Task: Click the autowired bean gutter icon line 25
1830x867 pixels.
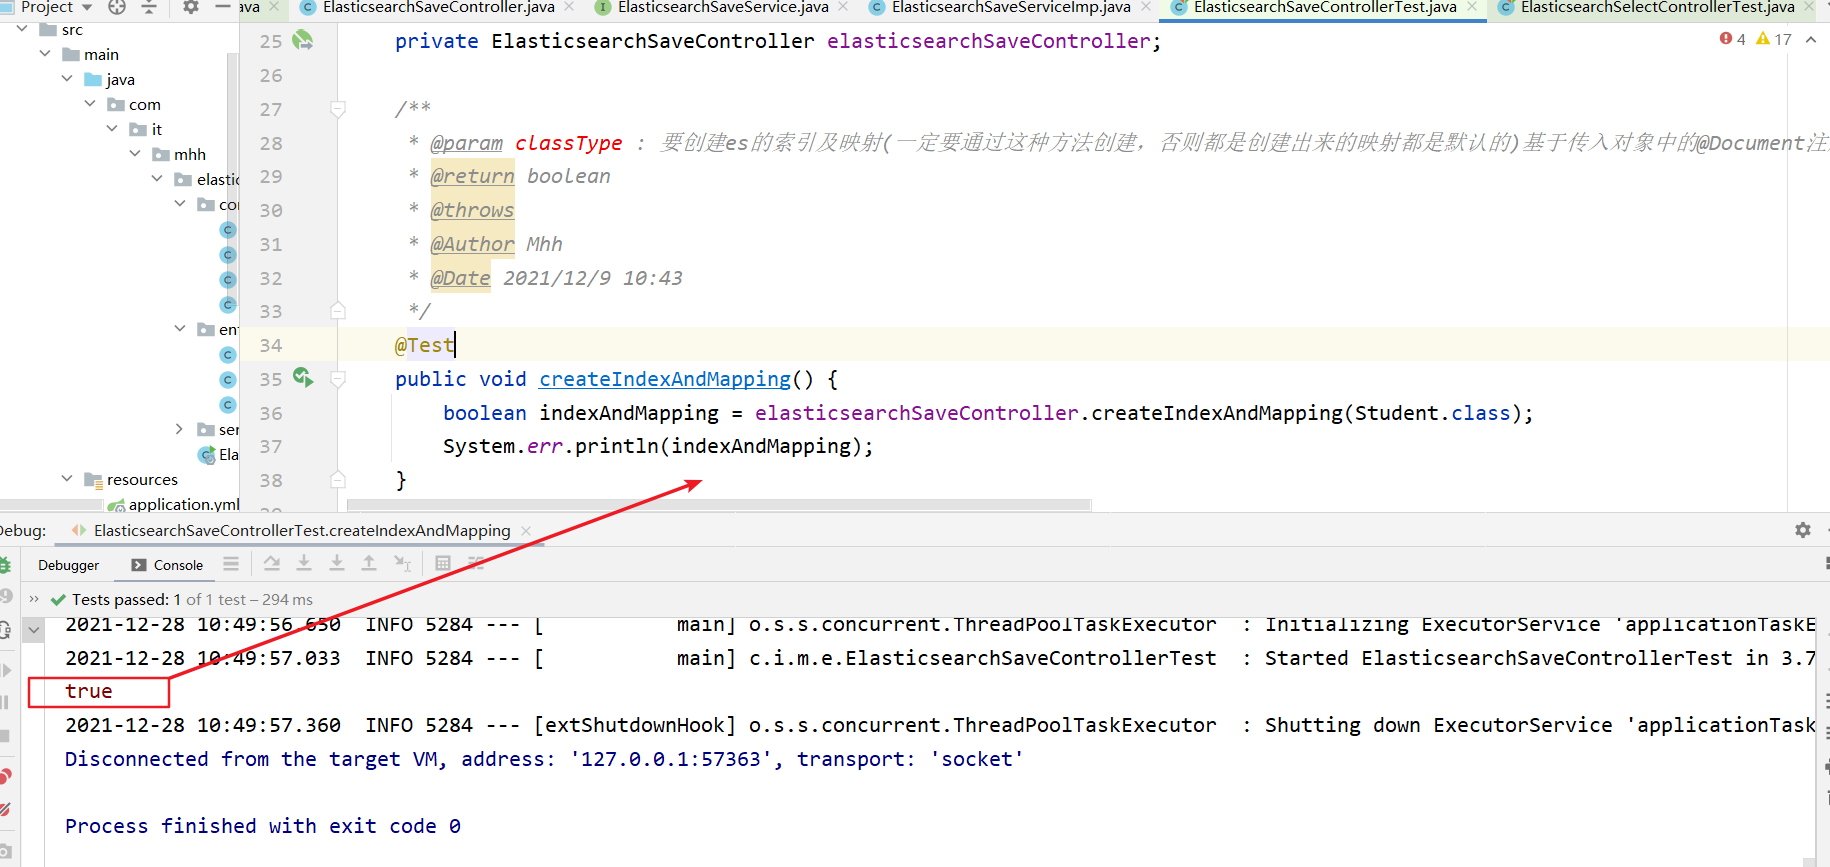Action: 302,41
